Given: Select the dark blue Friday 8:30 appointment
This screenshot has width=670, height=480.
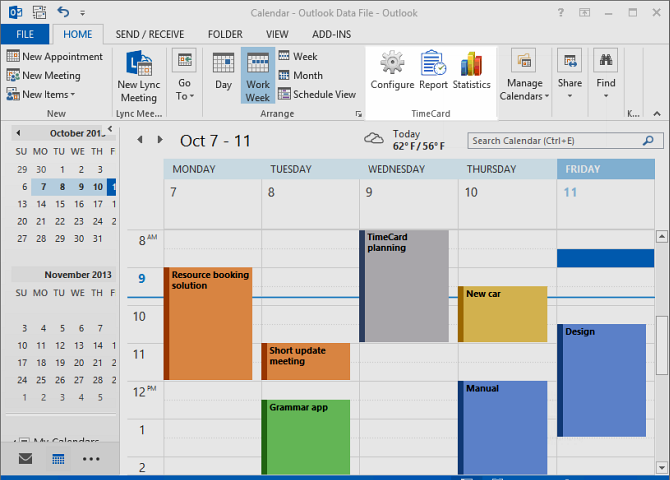Looking at the screenshot, I should (605, 258).
